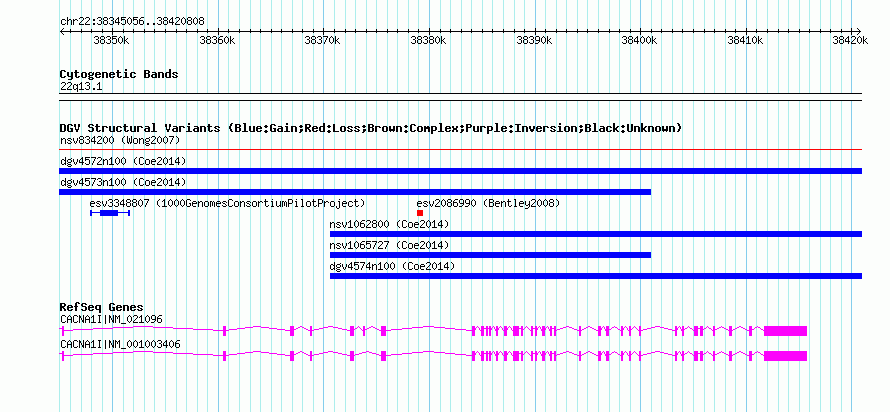The width and height of the screenshot is (890, 412).
Task: Click the esv3348807 1000GenomesConsortiumPilotProject label
Action: (x=228, y=203)
